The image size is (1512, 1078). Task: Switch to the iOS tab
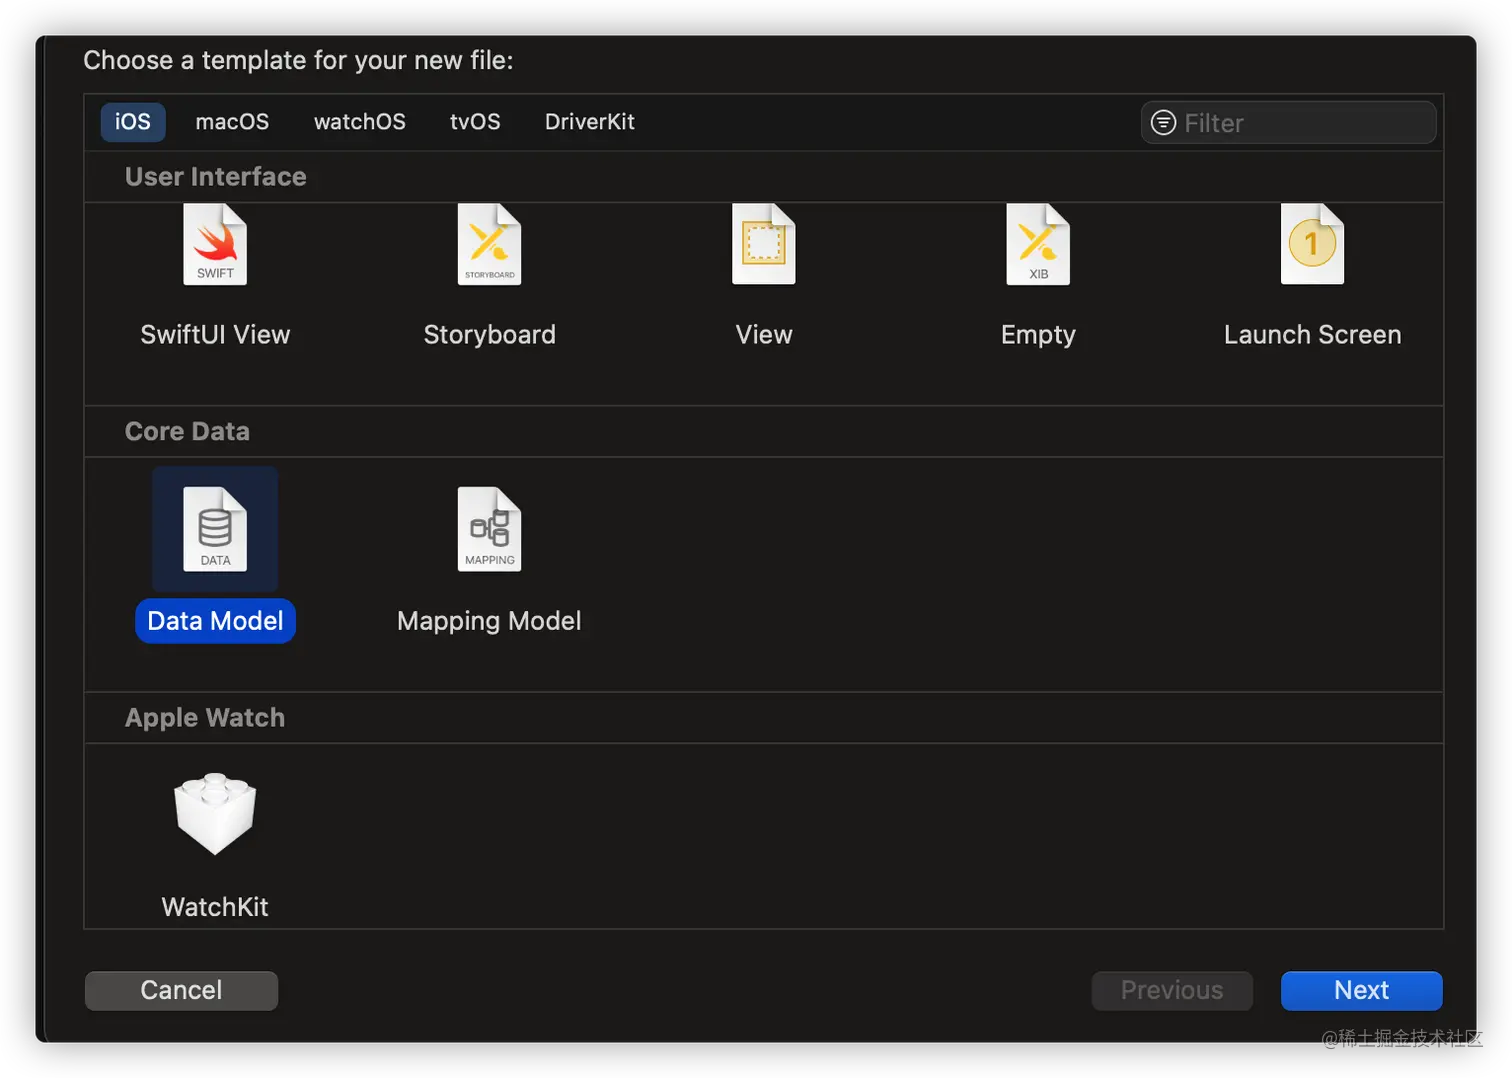pyautogui.click(x=133, y=122)
